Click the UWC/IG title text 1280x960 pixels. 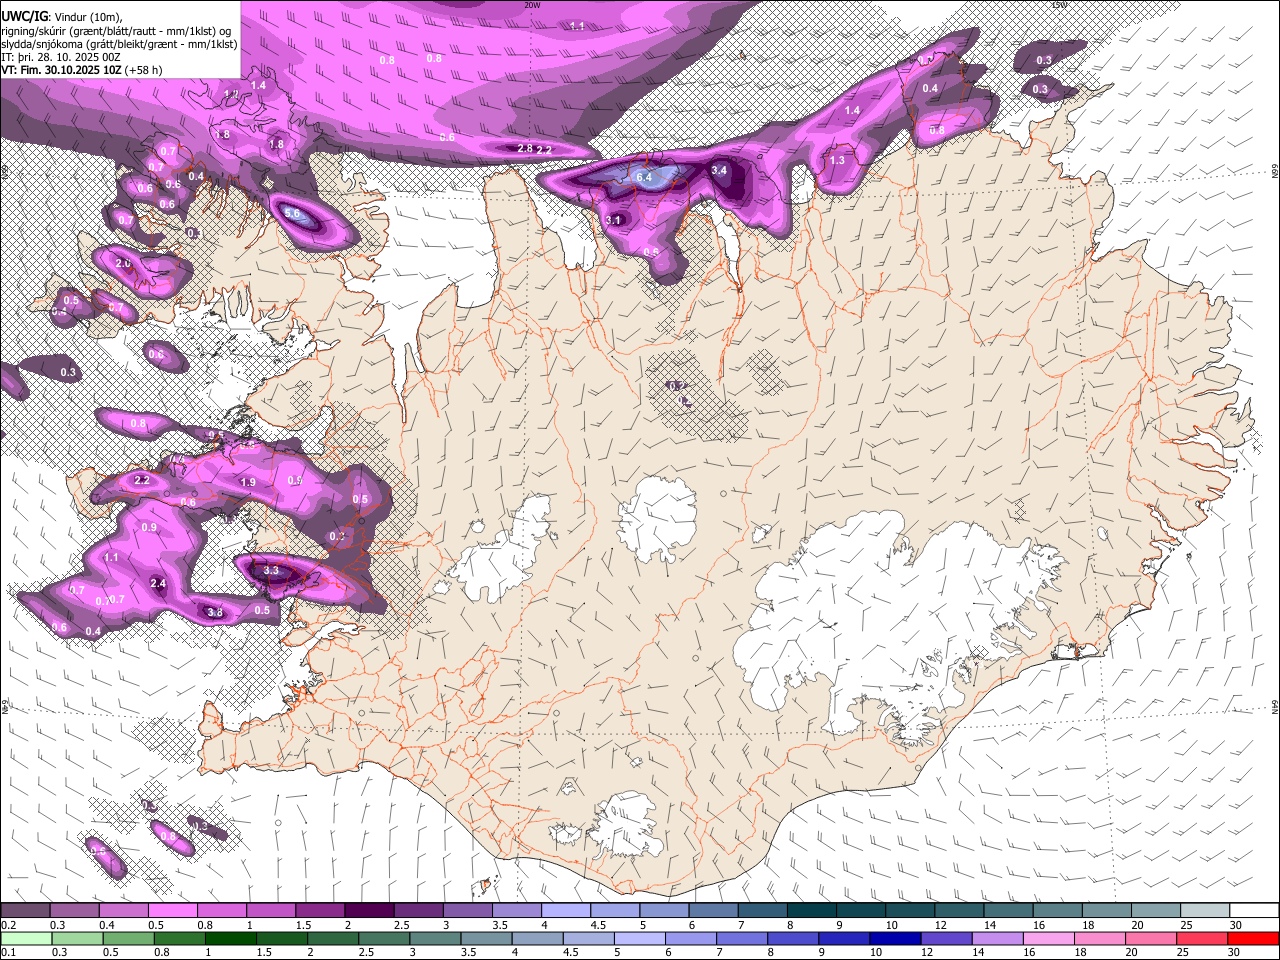[x=23, y=16]
